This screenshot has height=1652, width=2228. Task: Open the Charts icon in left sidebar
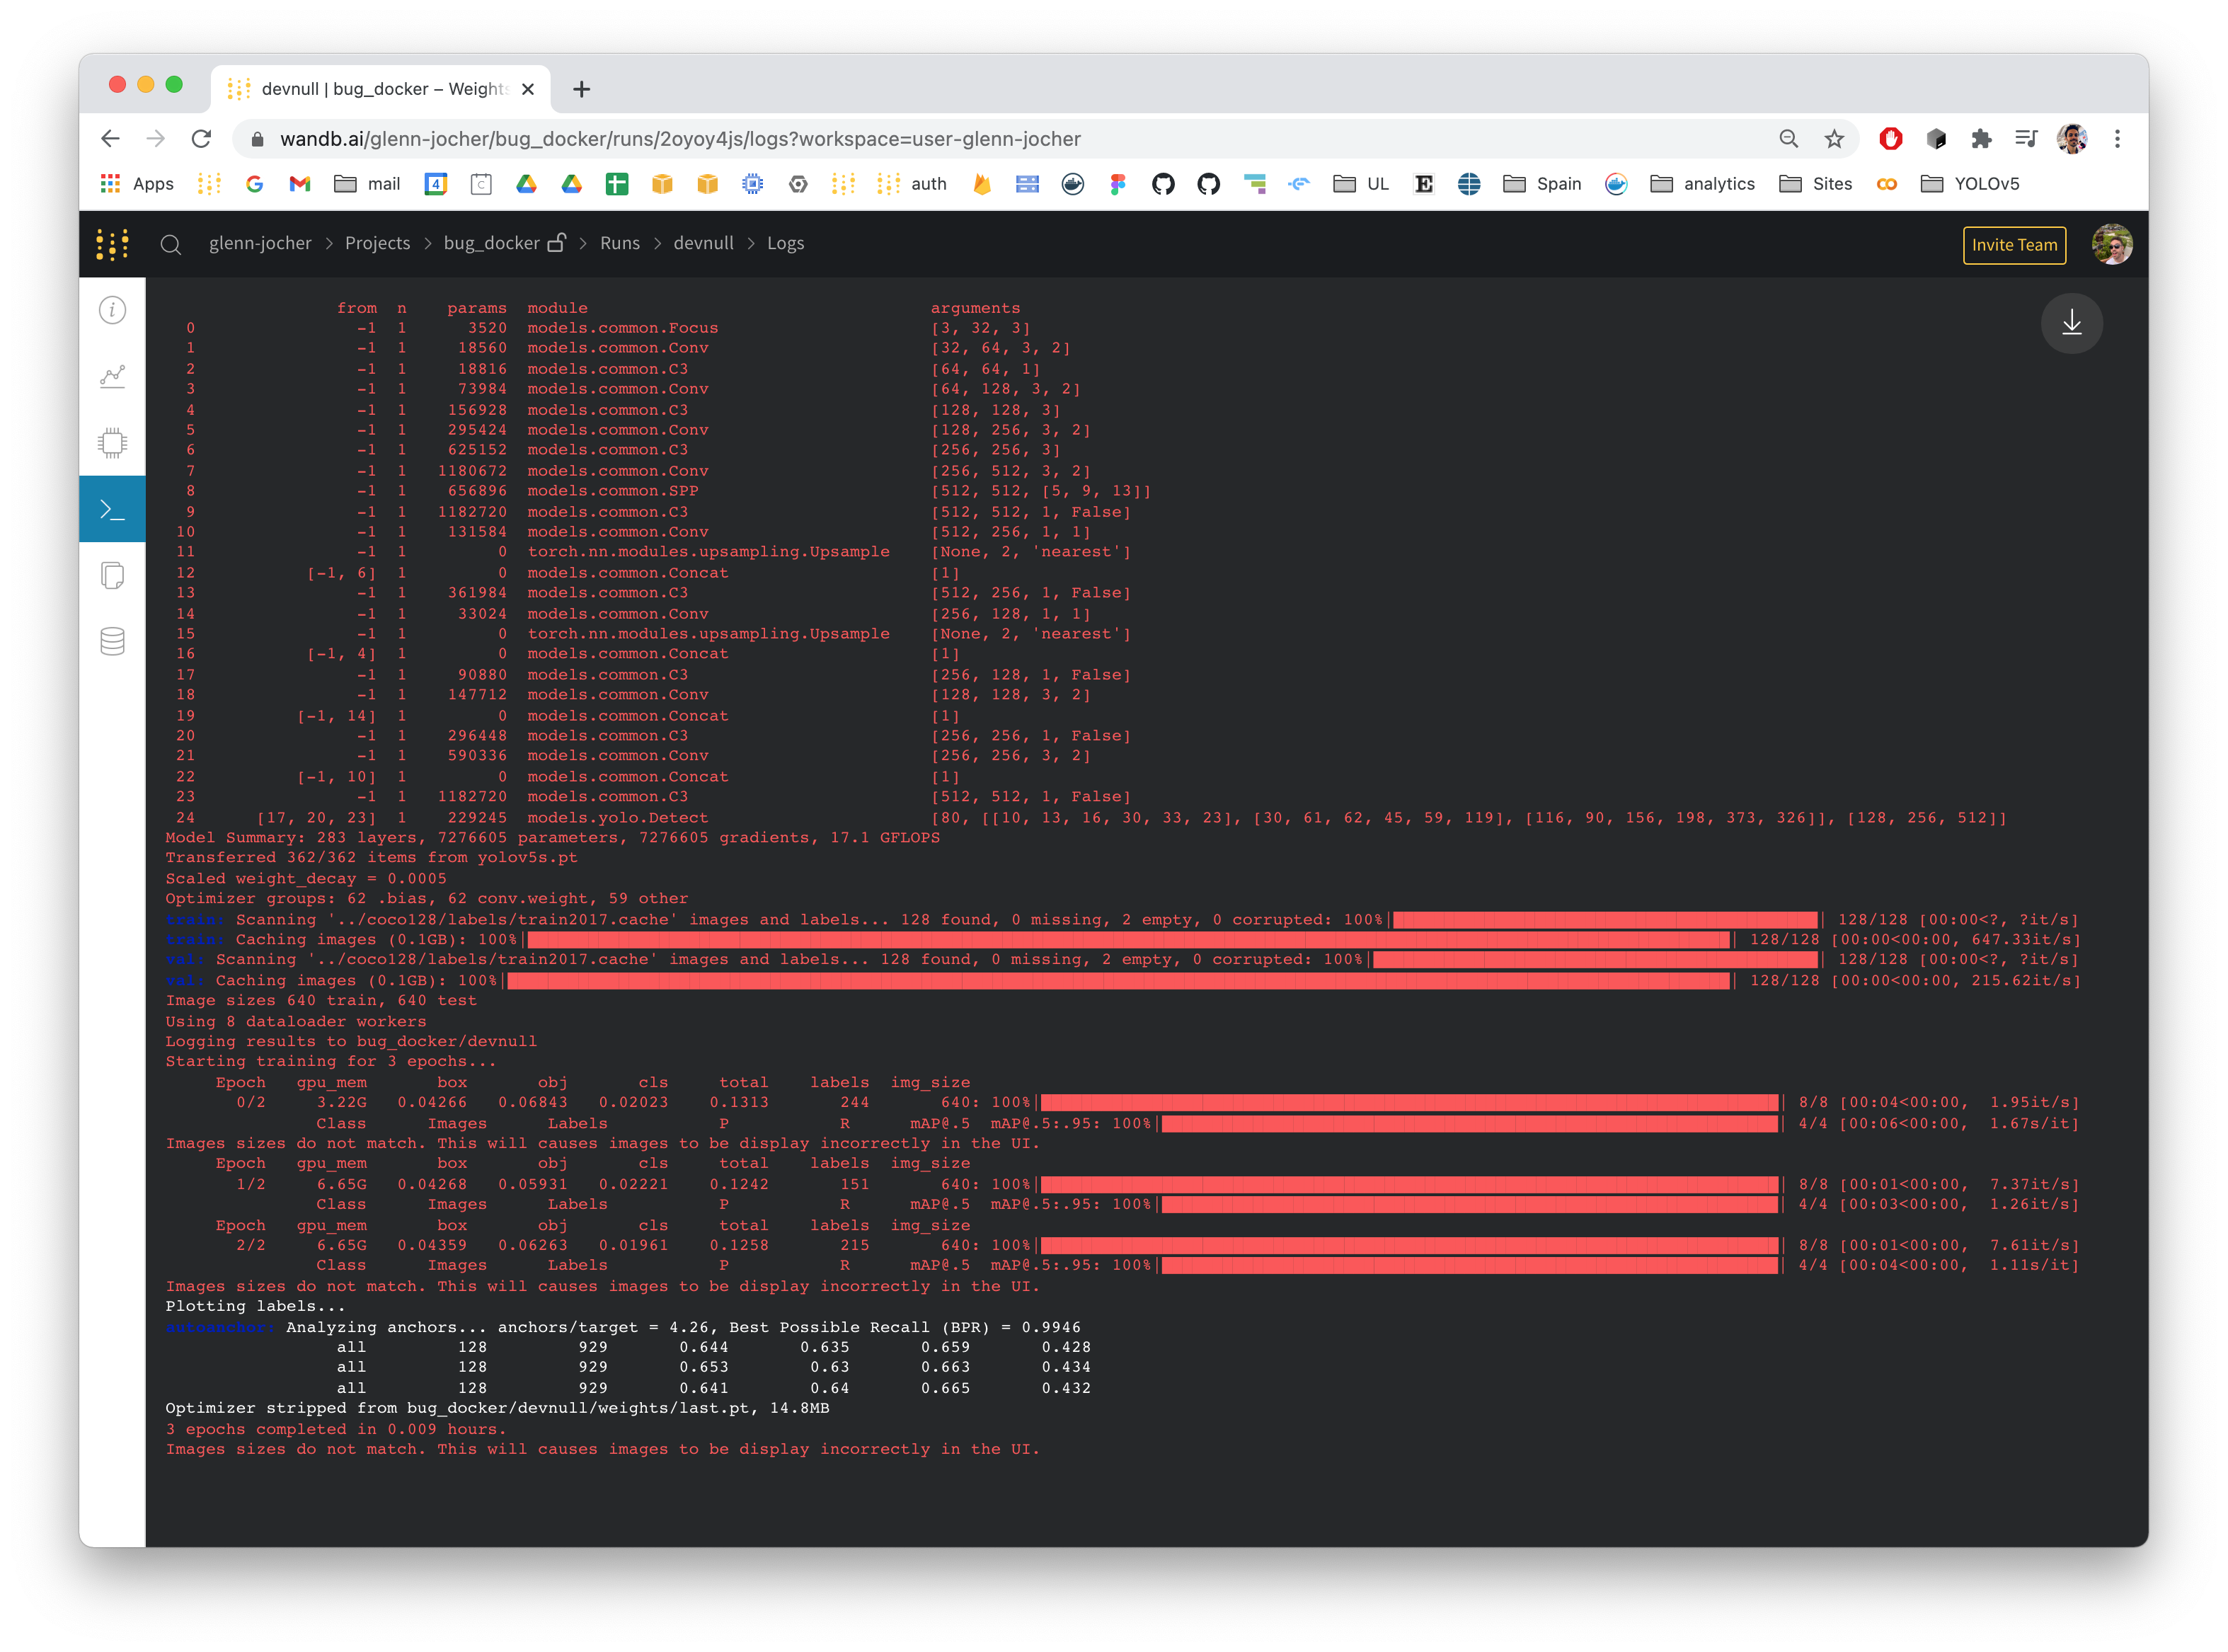(x=112, y=376)
